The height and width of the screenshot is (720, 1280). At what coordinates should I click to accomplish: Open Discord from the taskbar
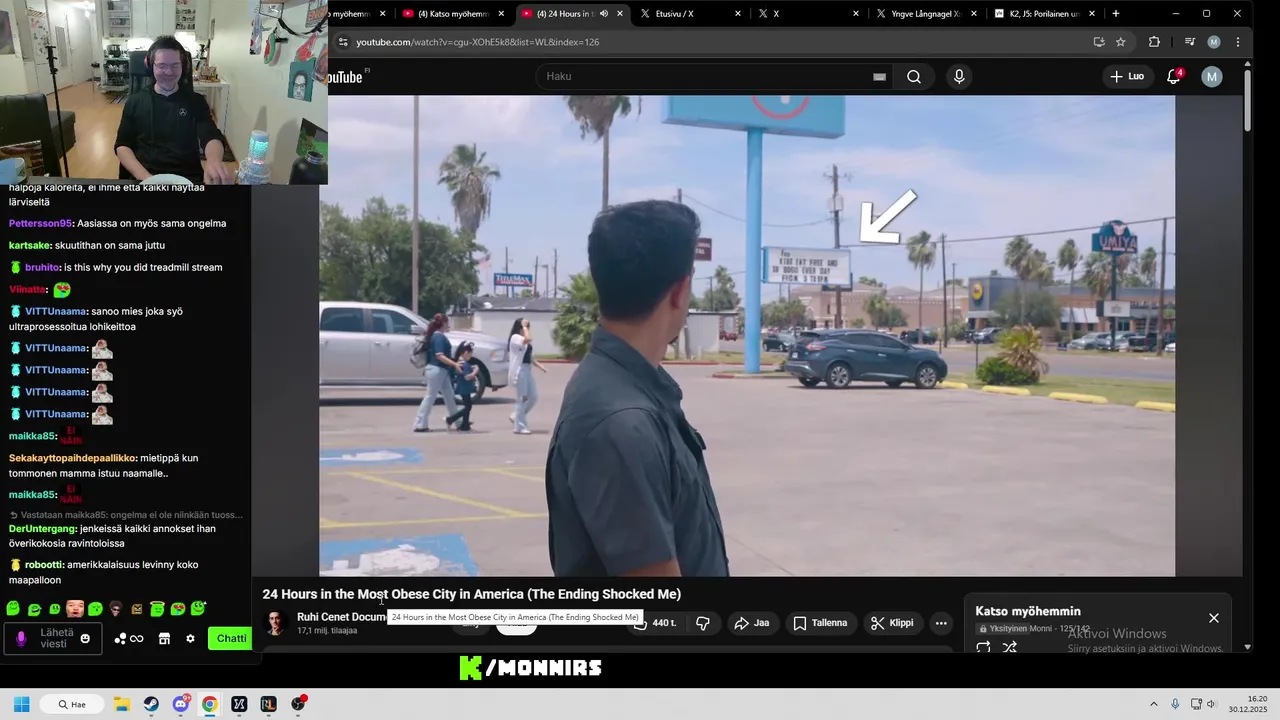tap(180, 704)
